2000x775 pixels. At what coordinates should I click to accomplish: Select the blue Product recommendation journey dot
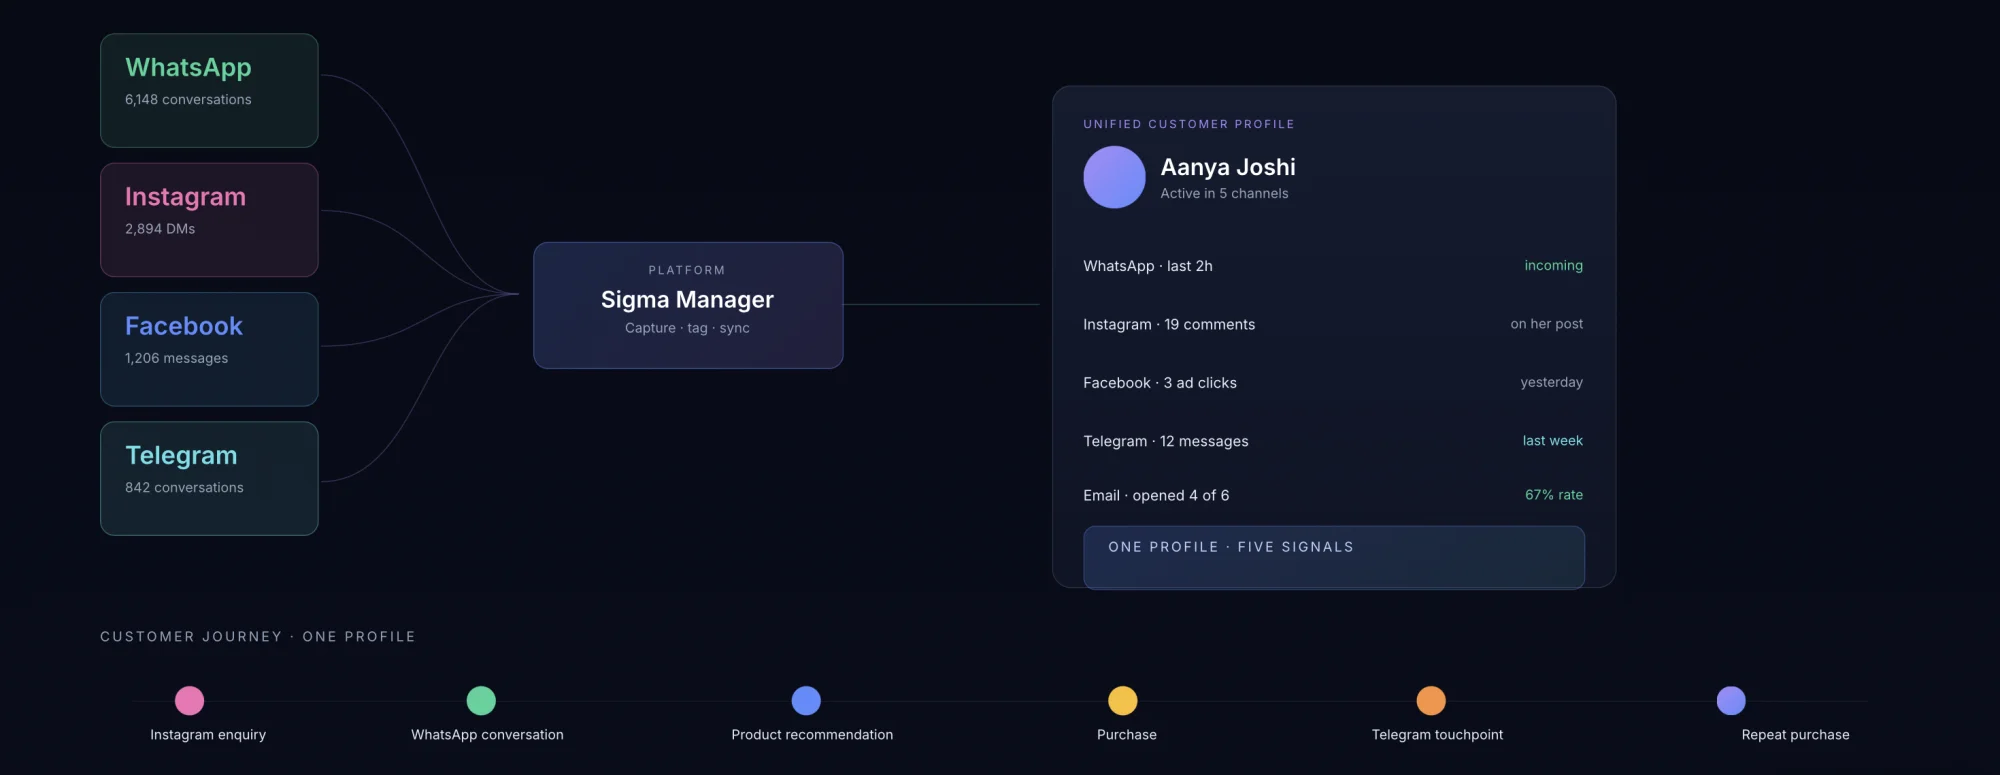tap(806, 700)
